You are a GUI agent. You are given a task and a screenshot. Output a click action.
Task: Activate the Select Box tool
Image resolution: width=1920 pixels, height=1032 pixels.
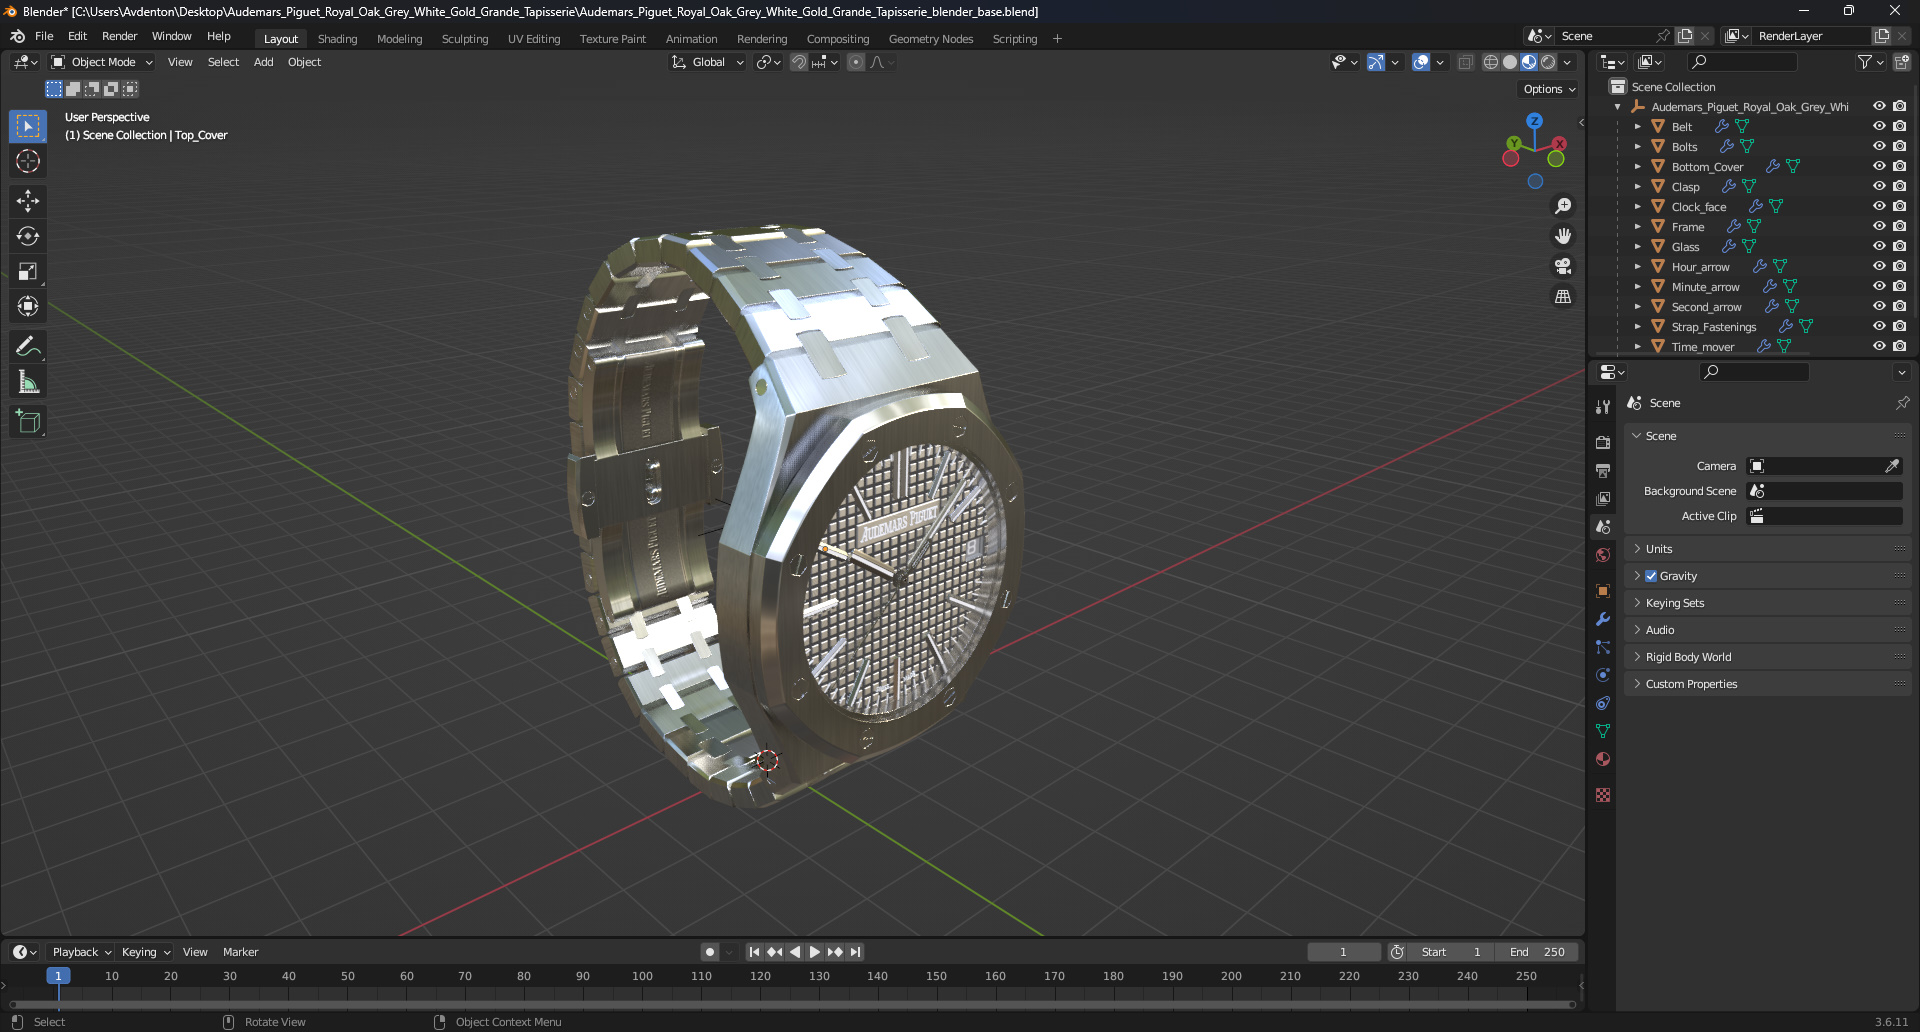(28, 126)
